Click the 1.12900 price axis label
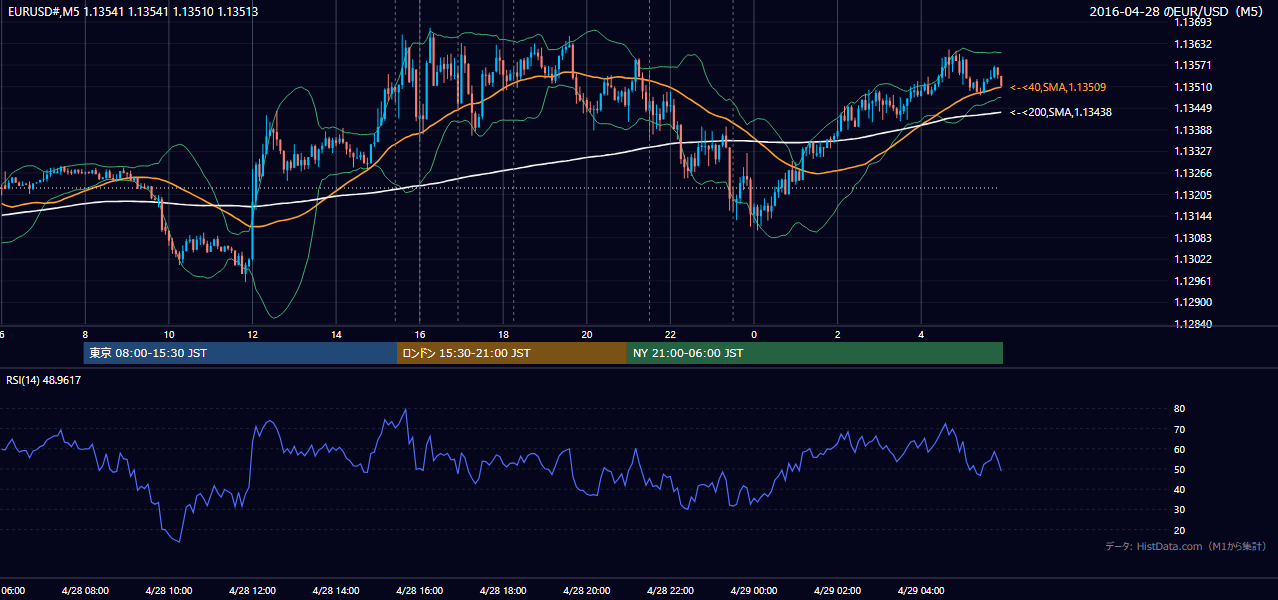The image size is (1278, 600). pos(1194,302)
